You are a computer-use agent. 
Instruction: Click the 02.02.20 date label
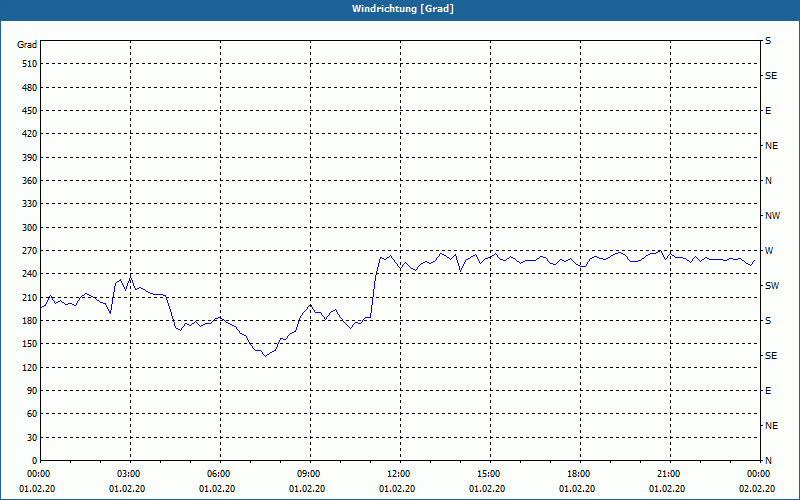point(757,489)
